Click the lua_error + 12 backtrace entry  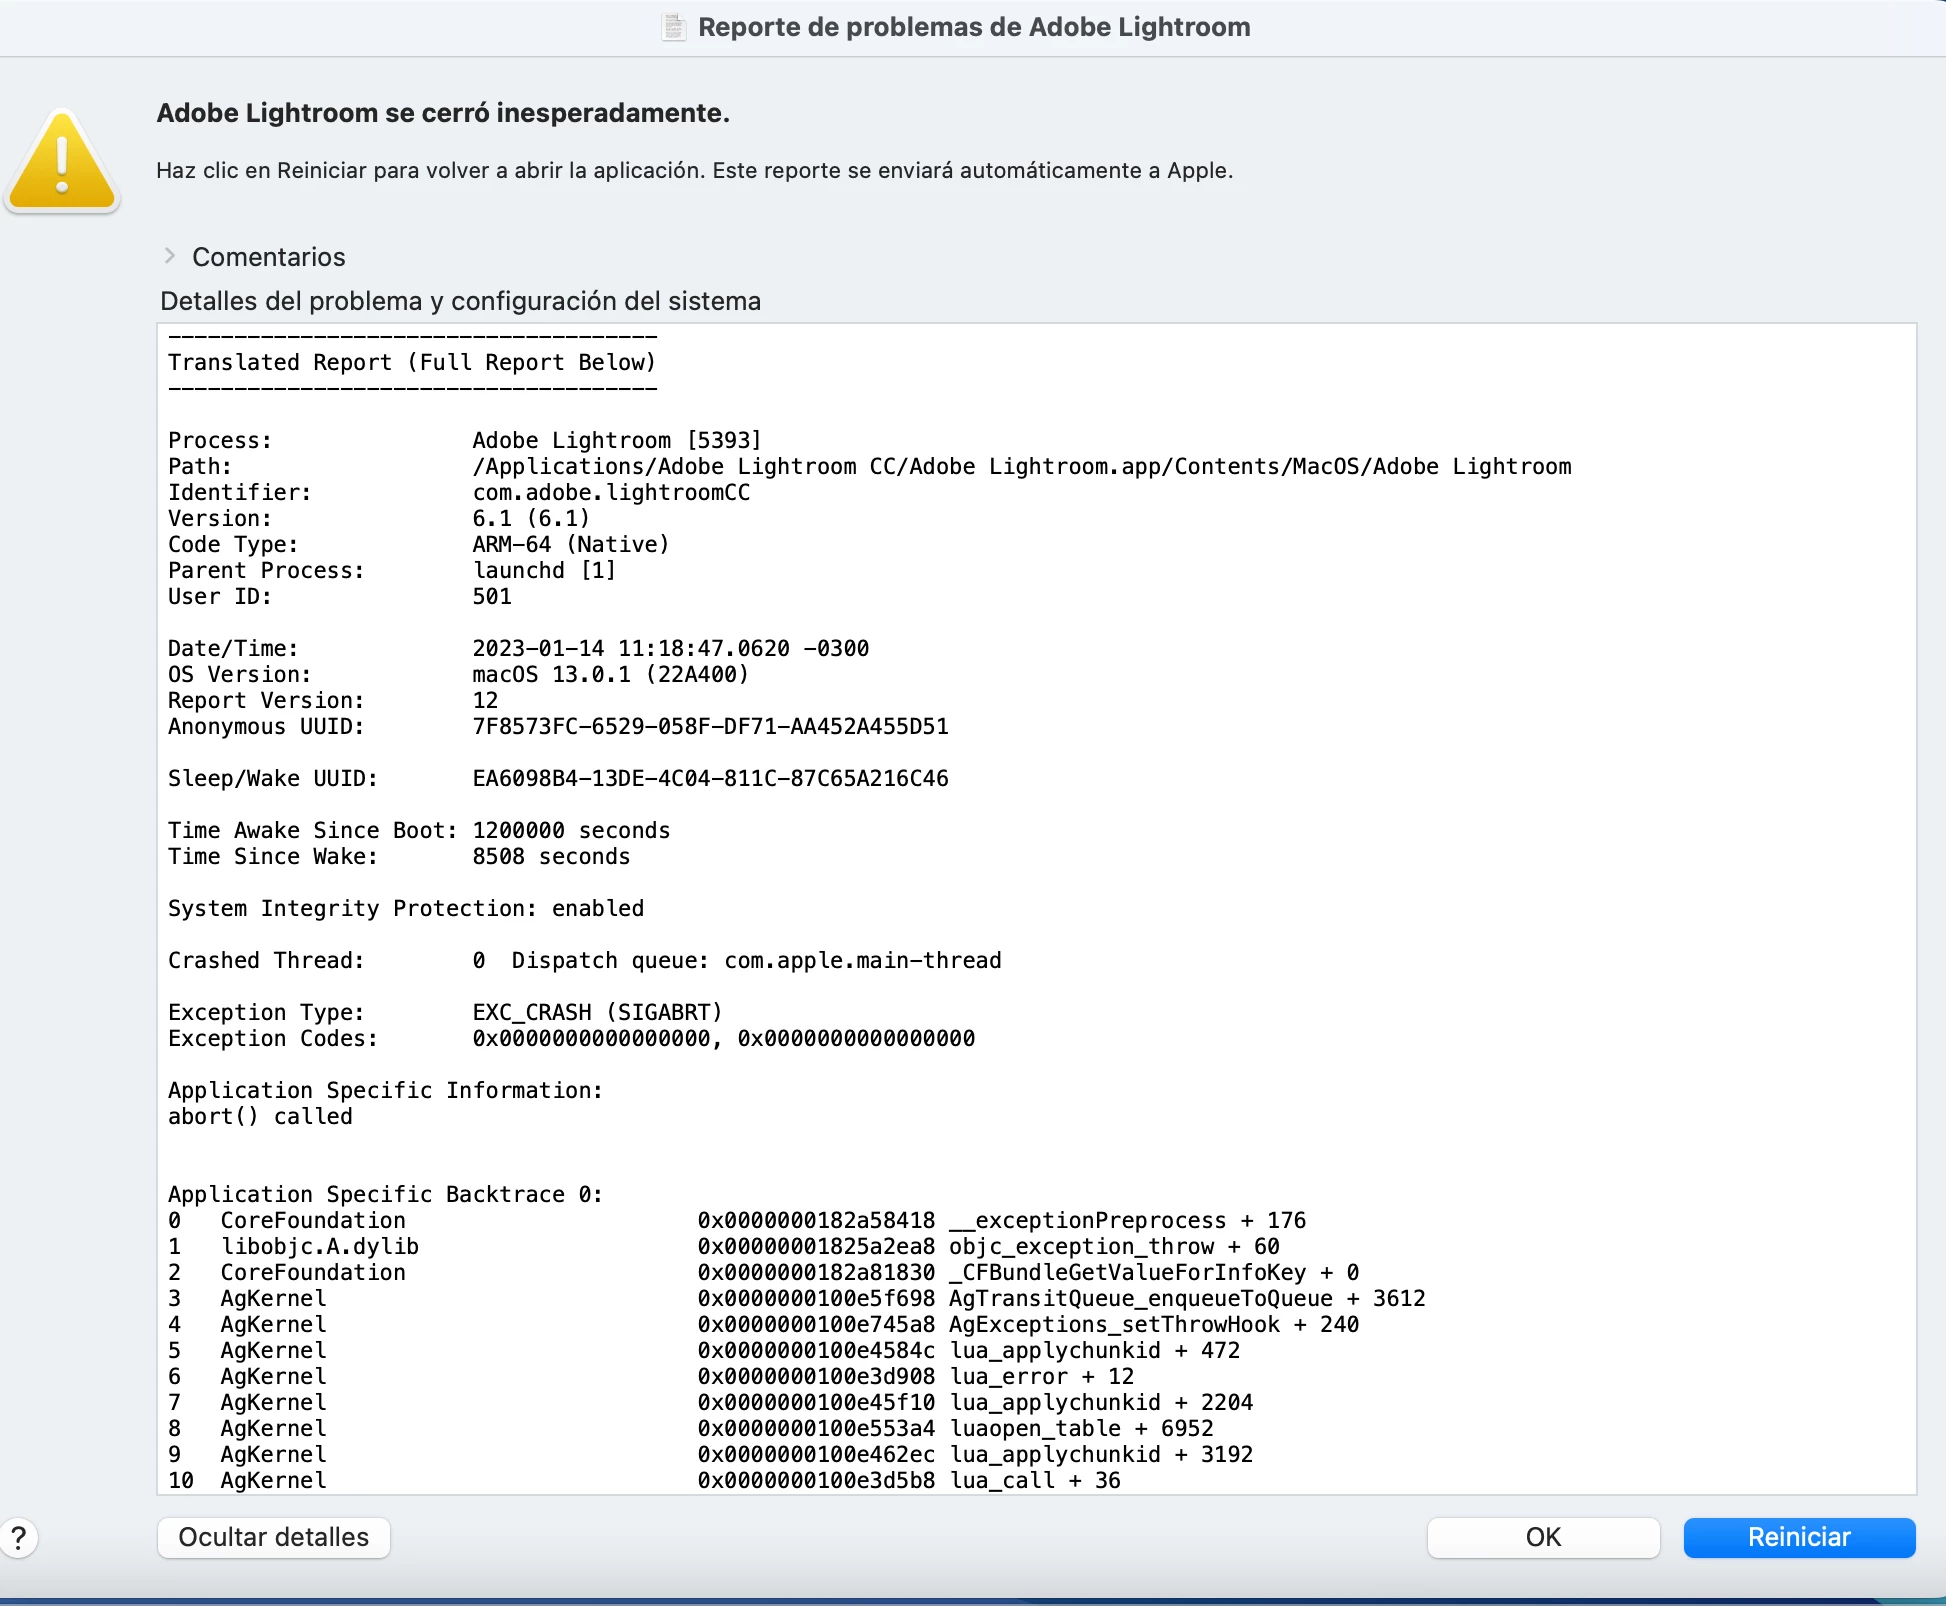pos(1041,1376)
